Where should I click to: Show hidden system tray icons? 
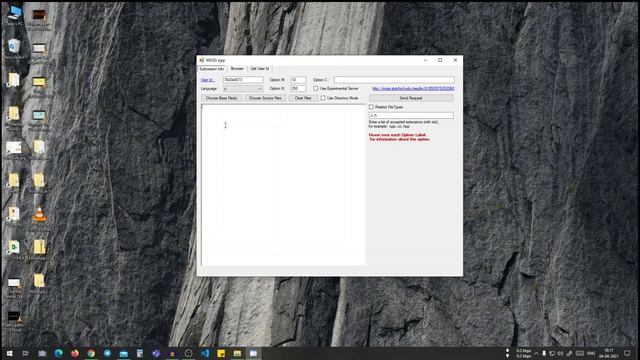(x=536, y=353)
